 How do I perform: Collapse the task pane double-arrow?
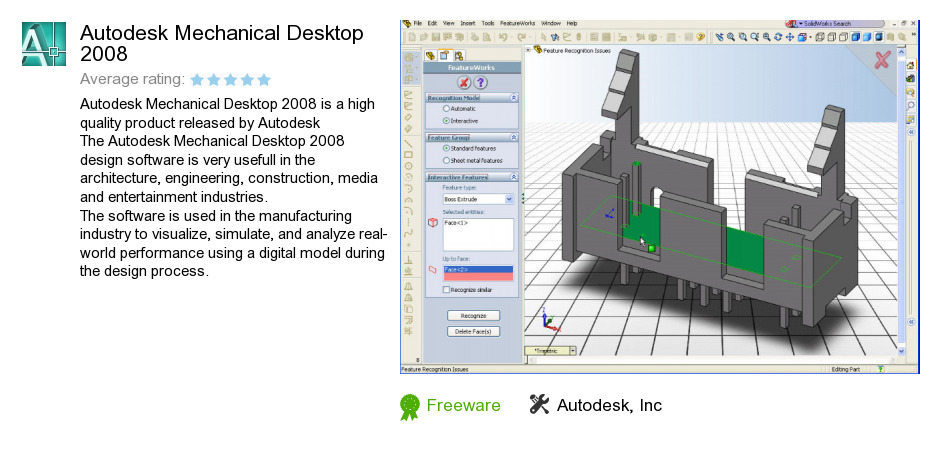(911, 132)
